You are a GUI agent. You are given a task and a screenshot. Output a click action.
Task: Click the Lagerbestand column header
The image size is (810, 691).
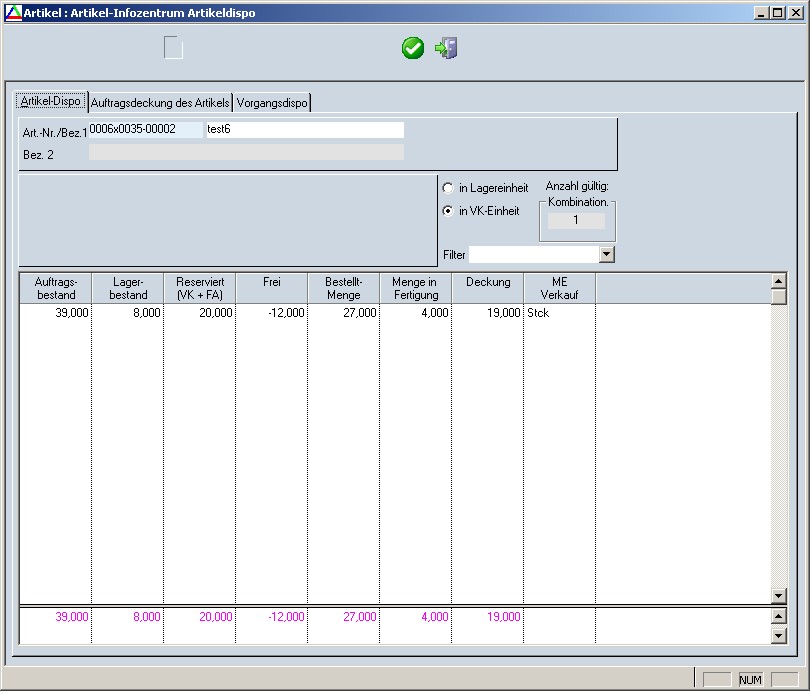pos(127,288)
